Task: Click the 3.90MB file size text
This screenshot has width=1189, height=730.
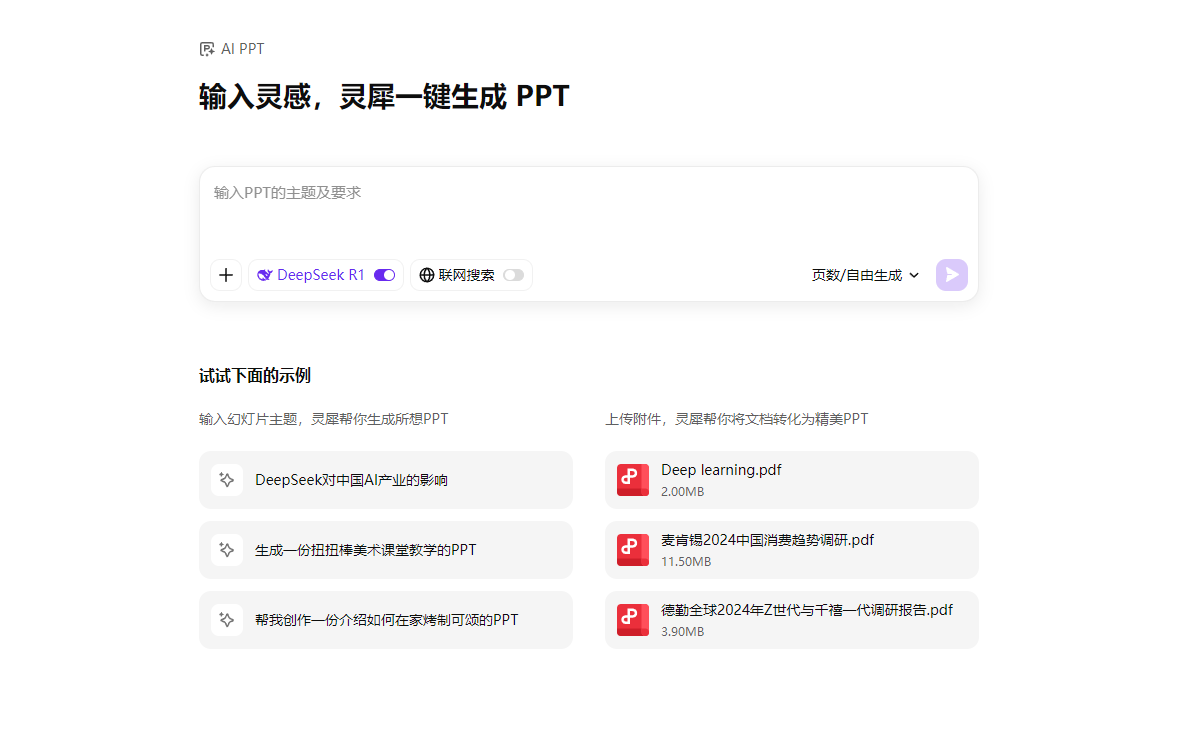Action: pyautogui.click(x=682, y=631)
